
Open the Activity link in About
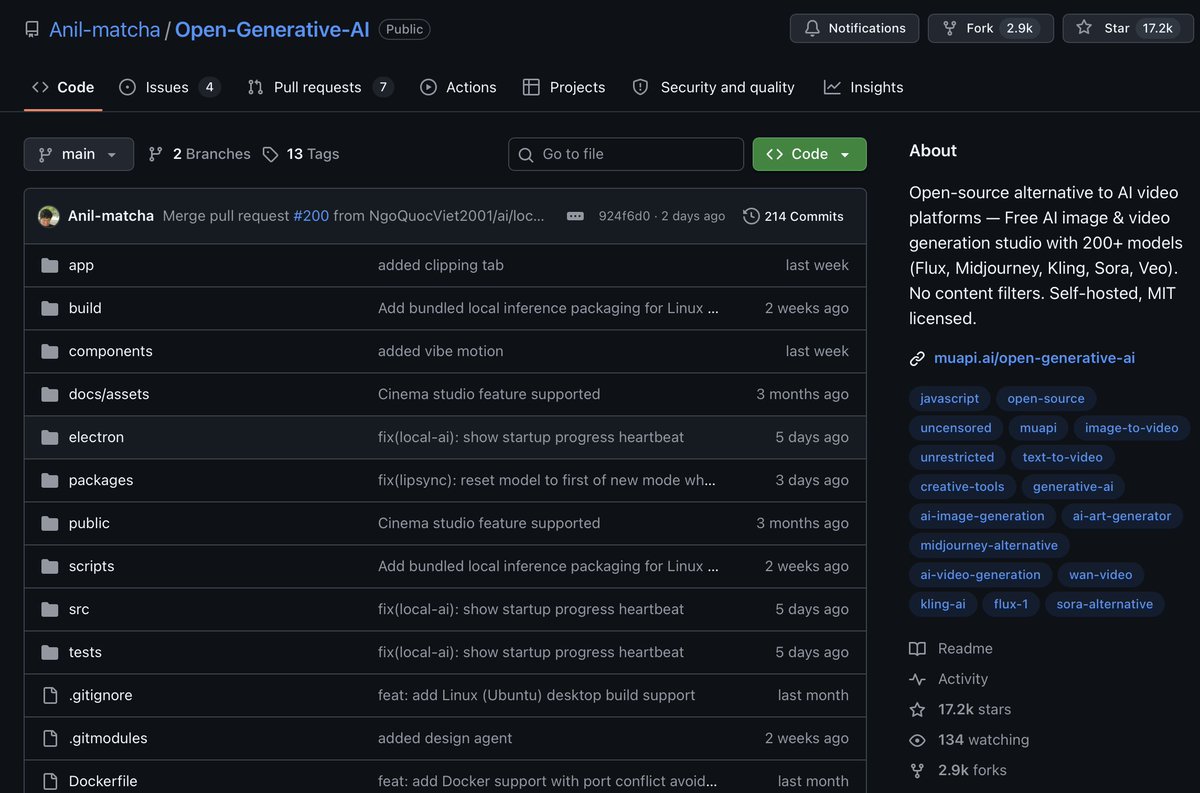pyautogui.click(x=949, y=679)
